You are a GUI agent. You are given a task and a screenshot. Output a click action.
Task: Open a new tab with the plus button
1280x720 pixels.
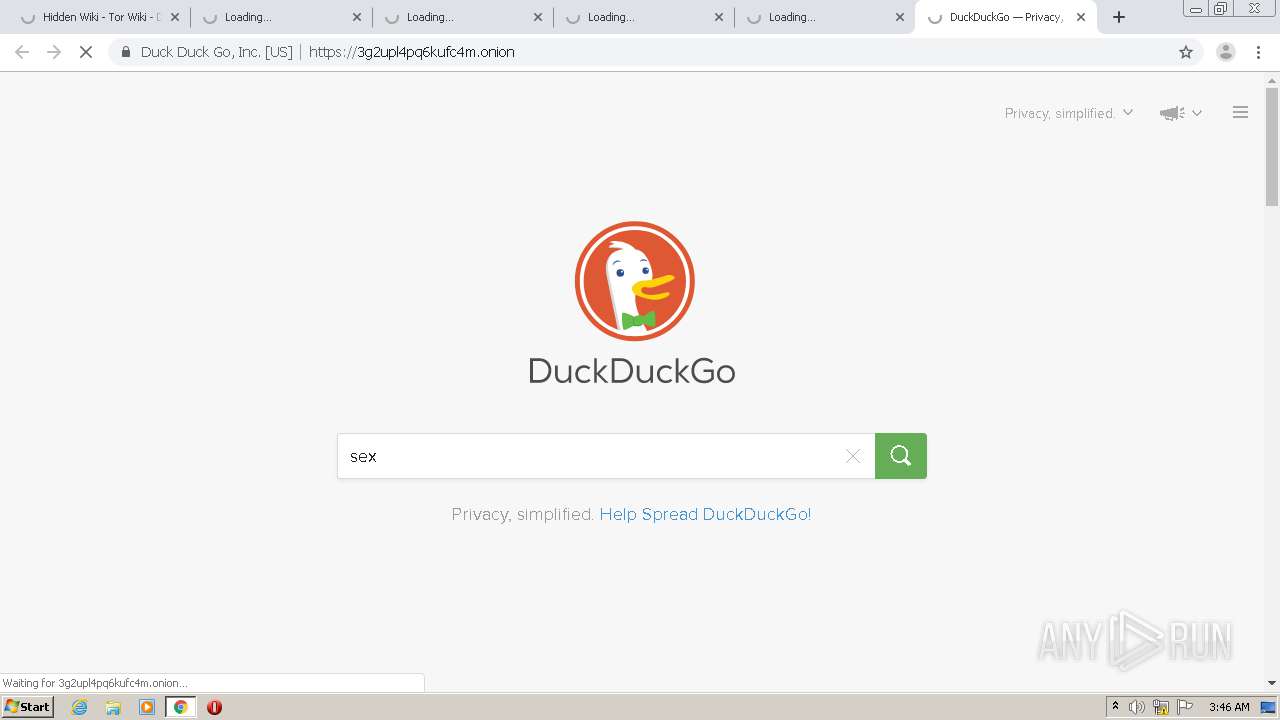click(x=1119, y=17)
